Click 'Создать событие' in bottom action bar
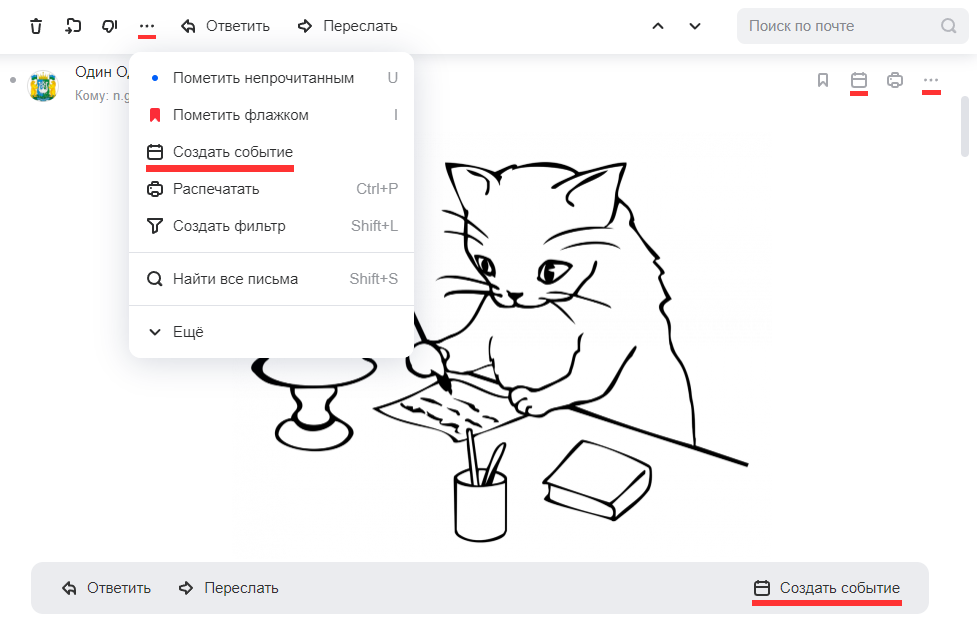 (x=827, y=588)
